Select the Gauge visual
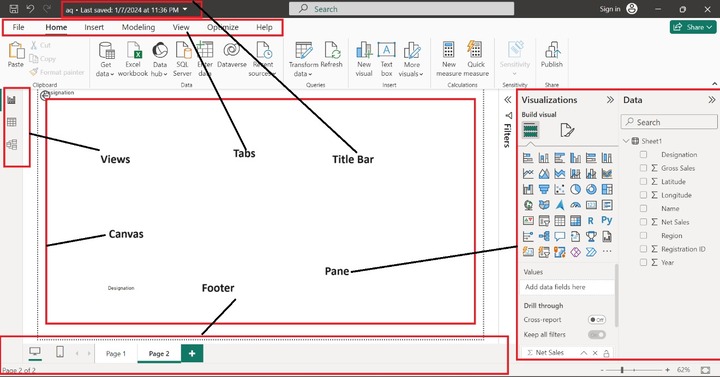Screen dimensions: 720x377 [x=575, y=205]
